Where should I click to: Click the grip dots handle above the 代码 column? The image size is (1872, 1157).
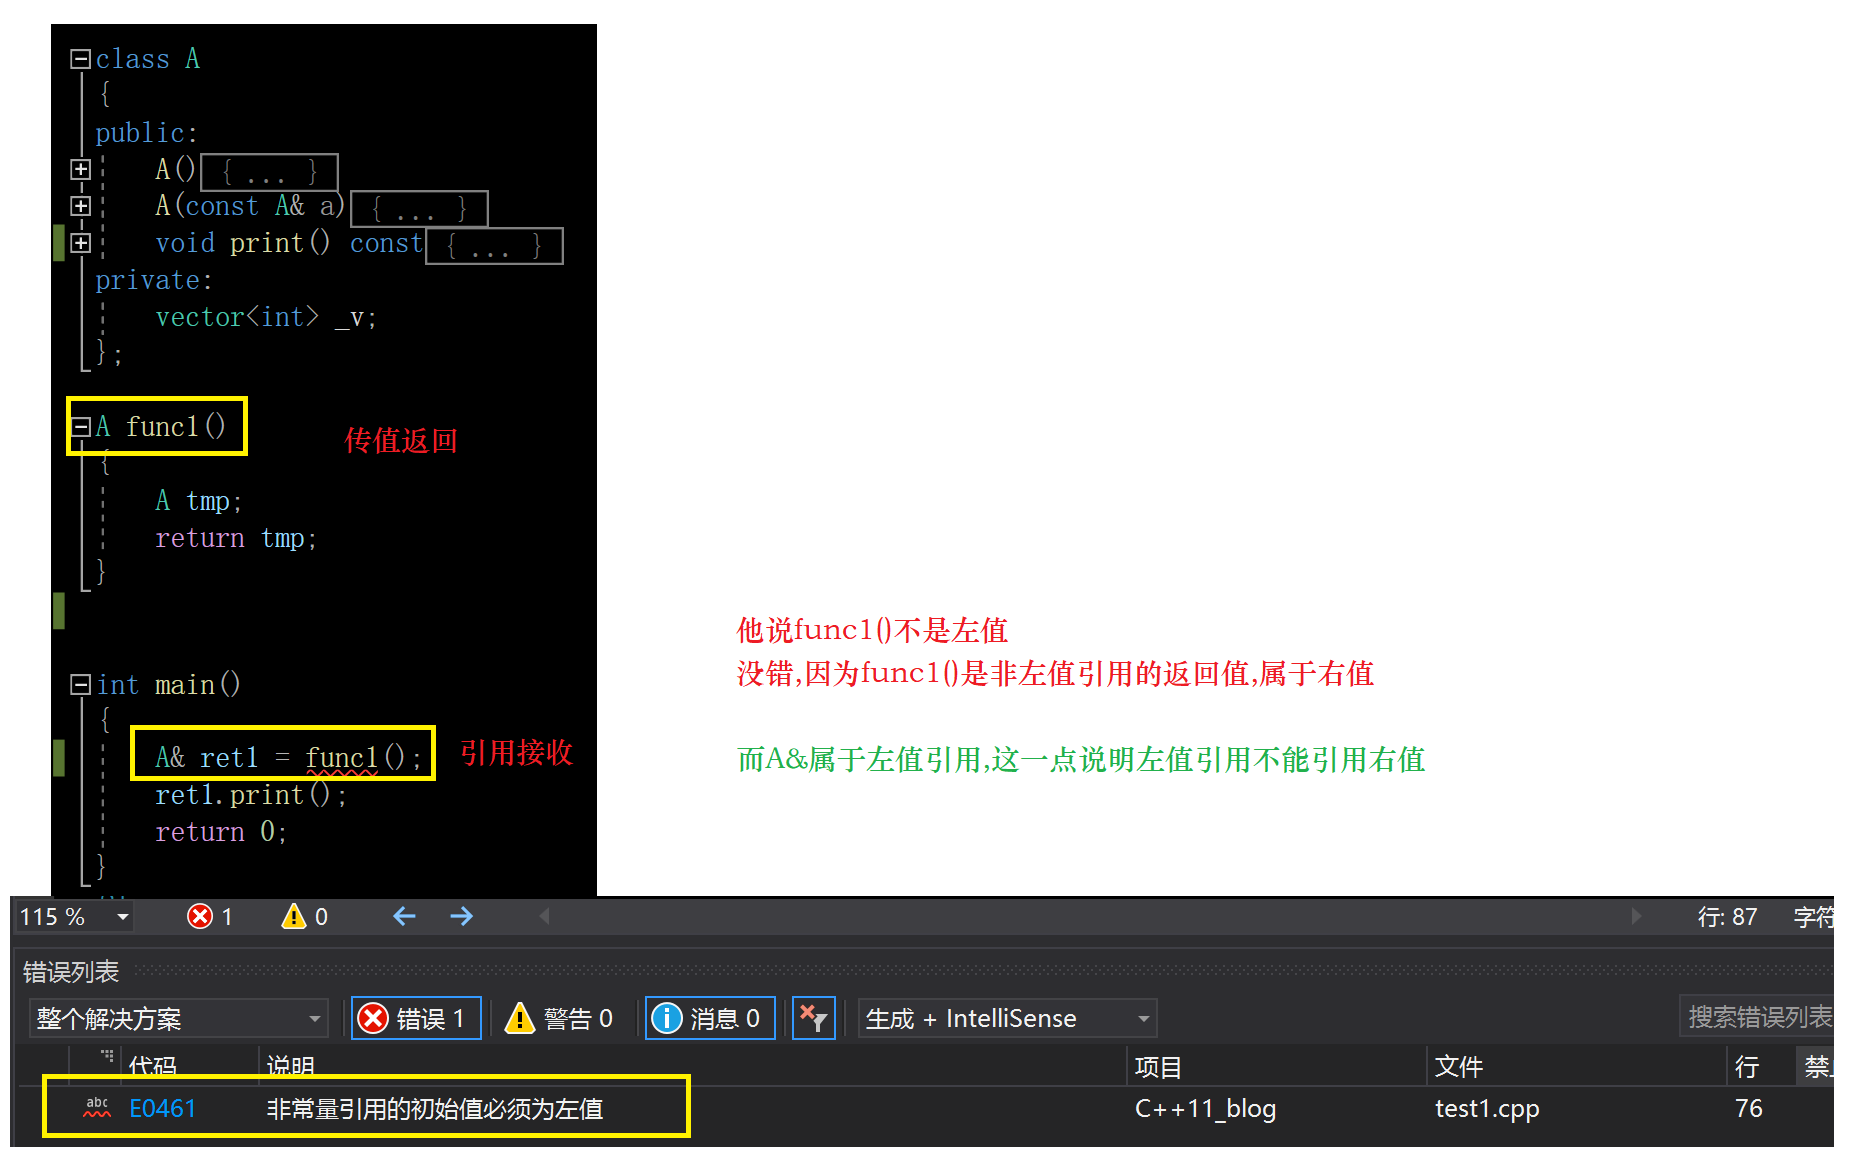[x=106, y=1055]
